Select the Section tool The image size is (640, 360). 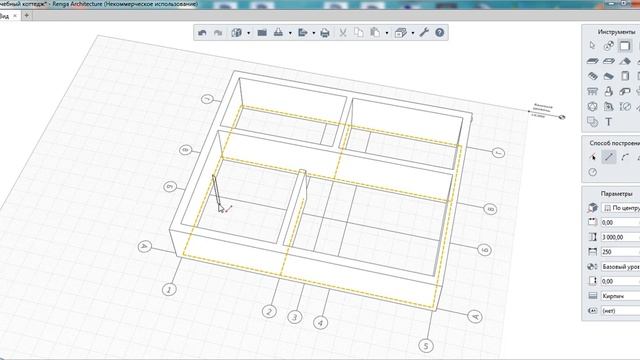pos(609,107)
